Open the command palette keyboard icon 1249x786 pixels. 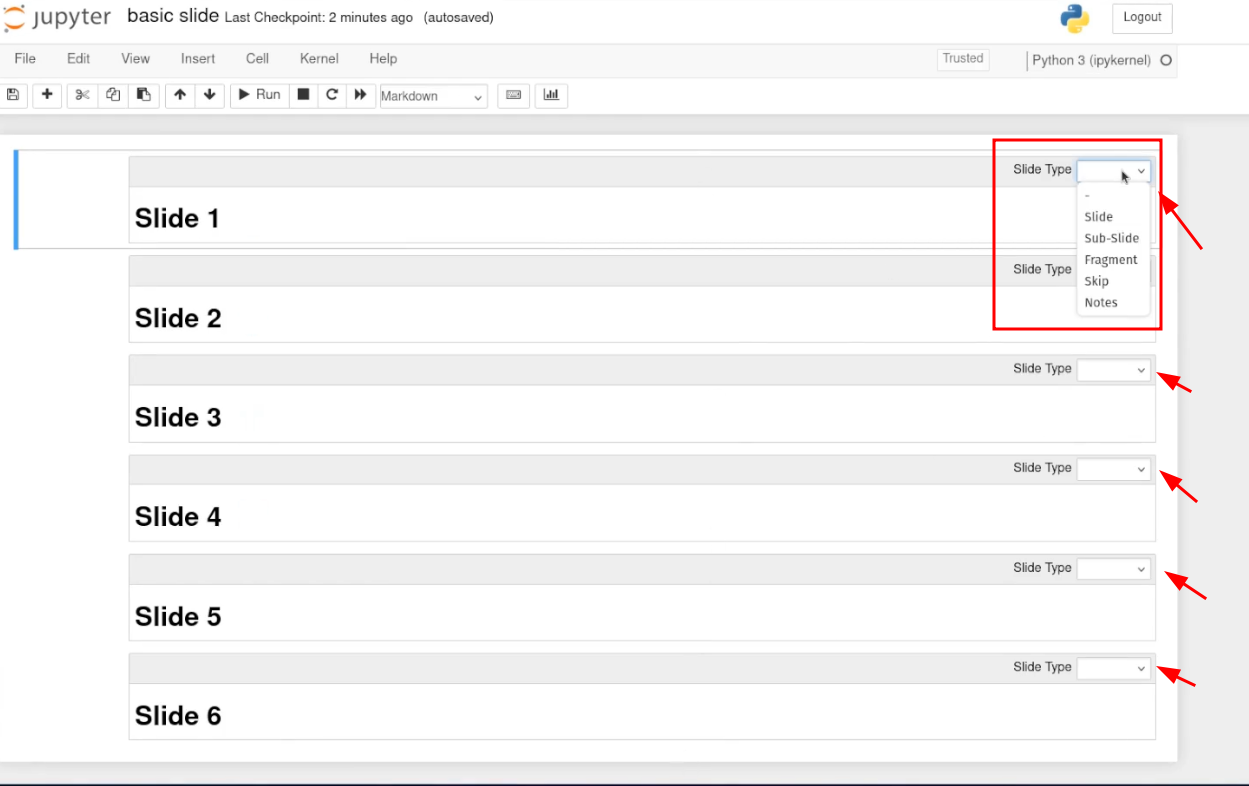[x=513, y=95]
